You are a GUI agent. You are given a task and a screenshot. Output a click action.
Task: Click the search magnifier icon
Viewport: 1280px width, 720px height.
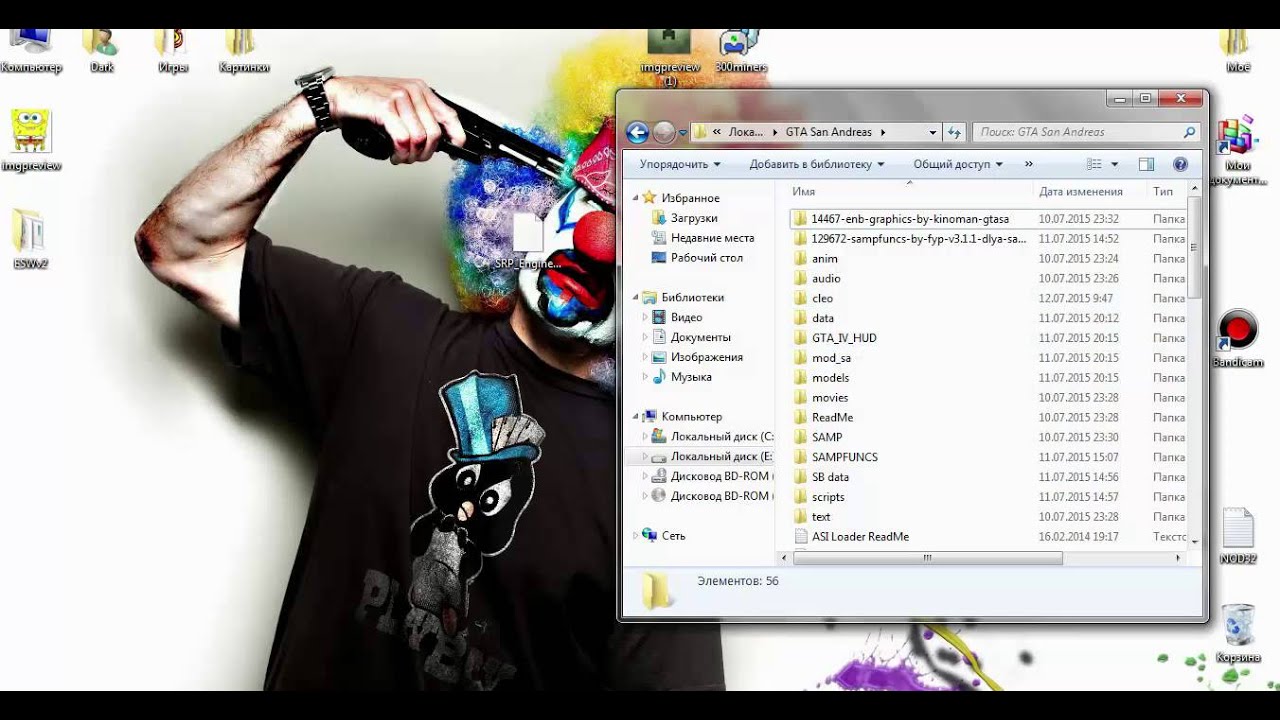tap(1189, 132)
